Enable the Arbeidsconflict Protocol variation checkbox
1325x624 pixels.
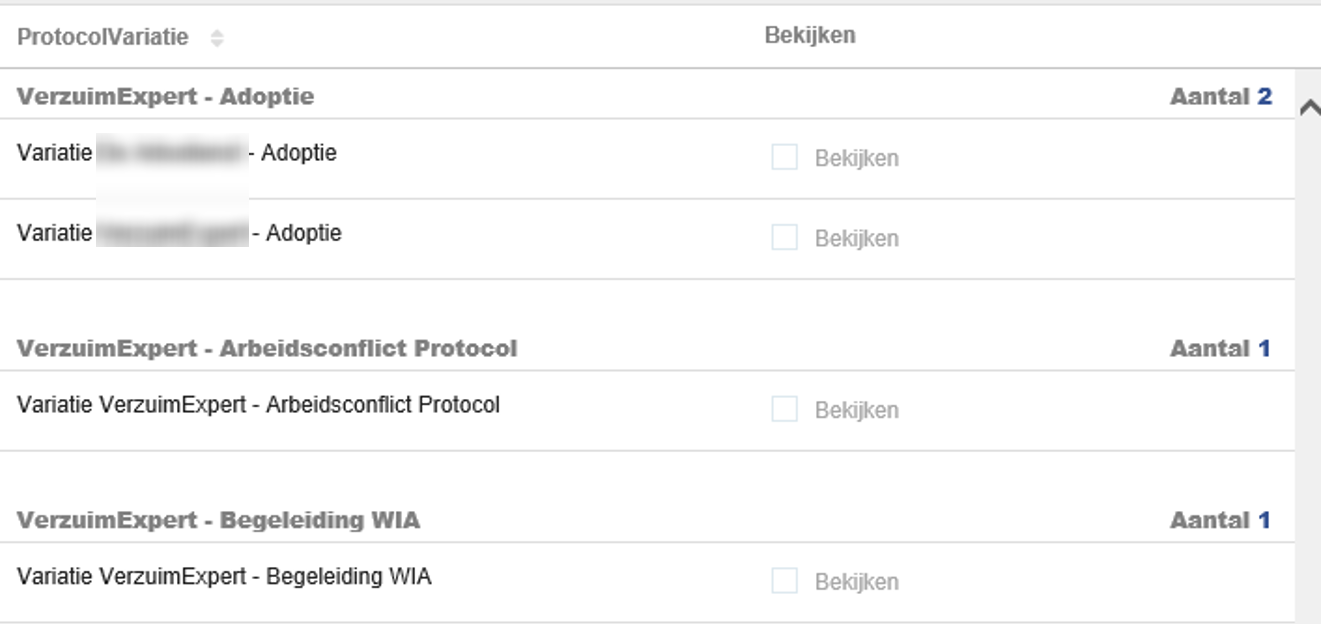pos(784,409)
